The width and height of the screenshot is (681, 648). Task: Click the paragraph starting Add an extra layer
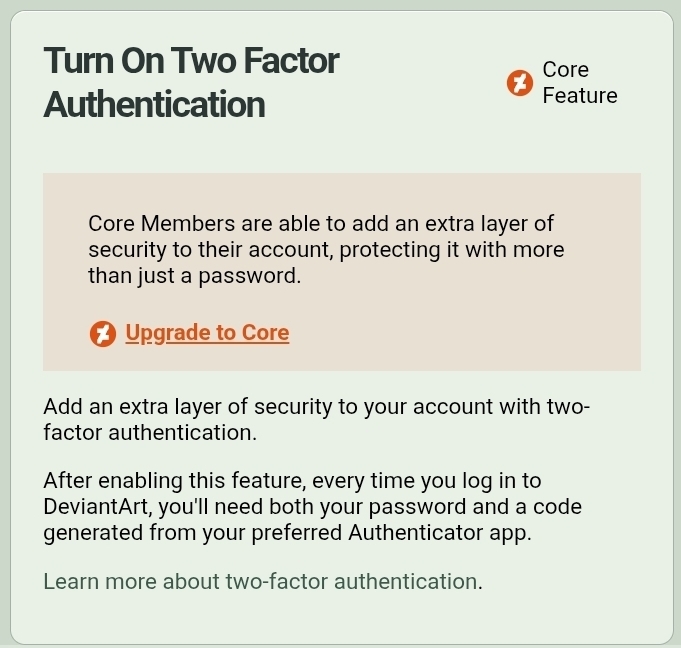coord(317,420)
